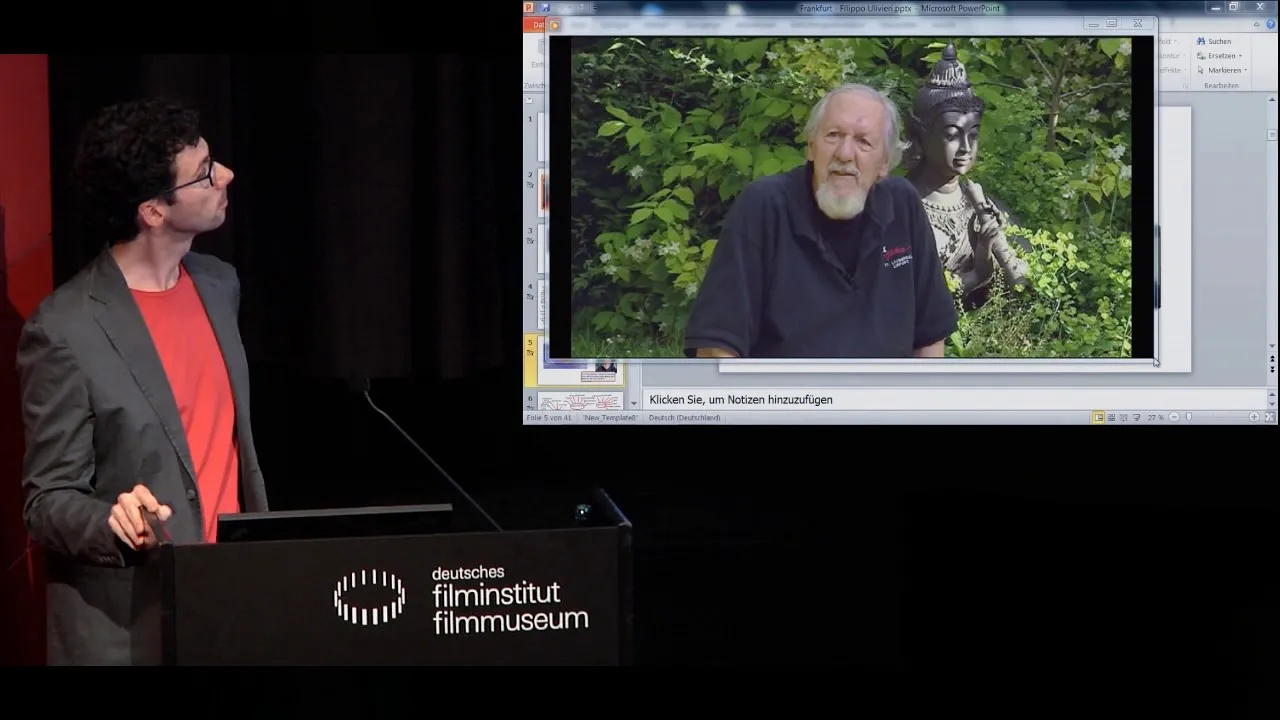Click the playing video frame
The width and height of the screenshot is (1280, 720).
click(851, 197)
